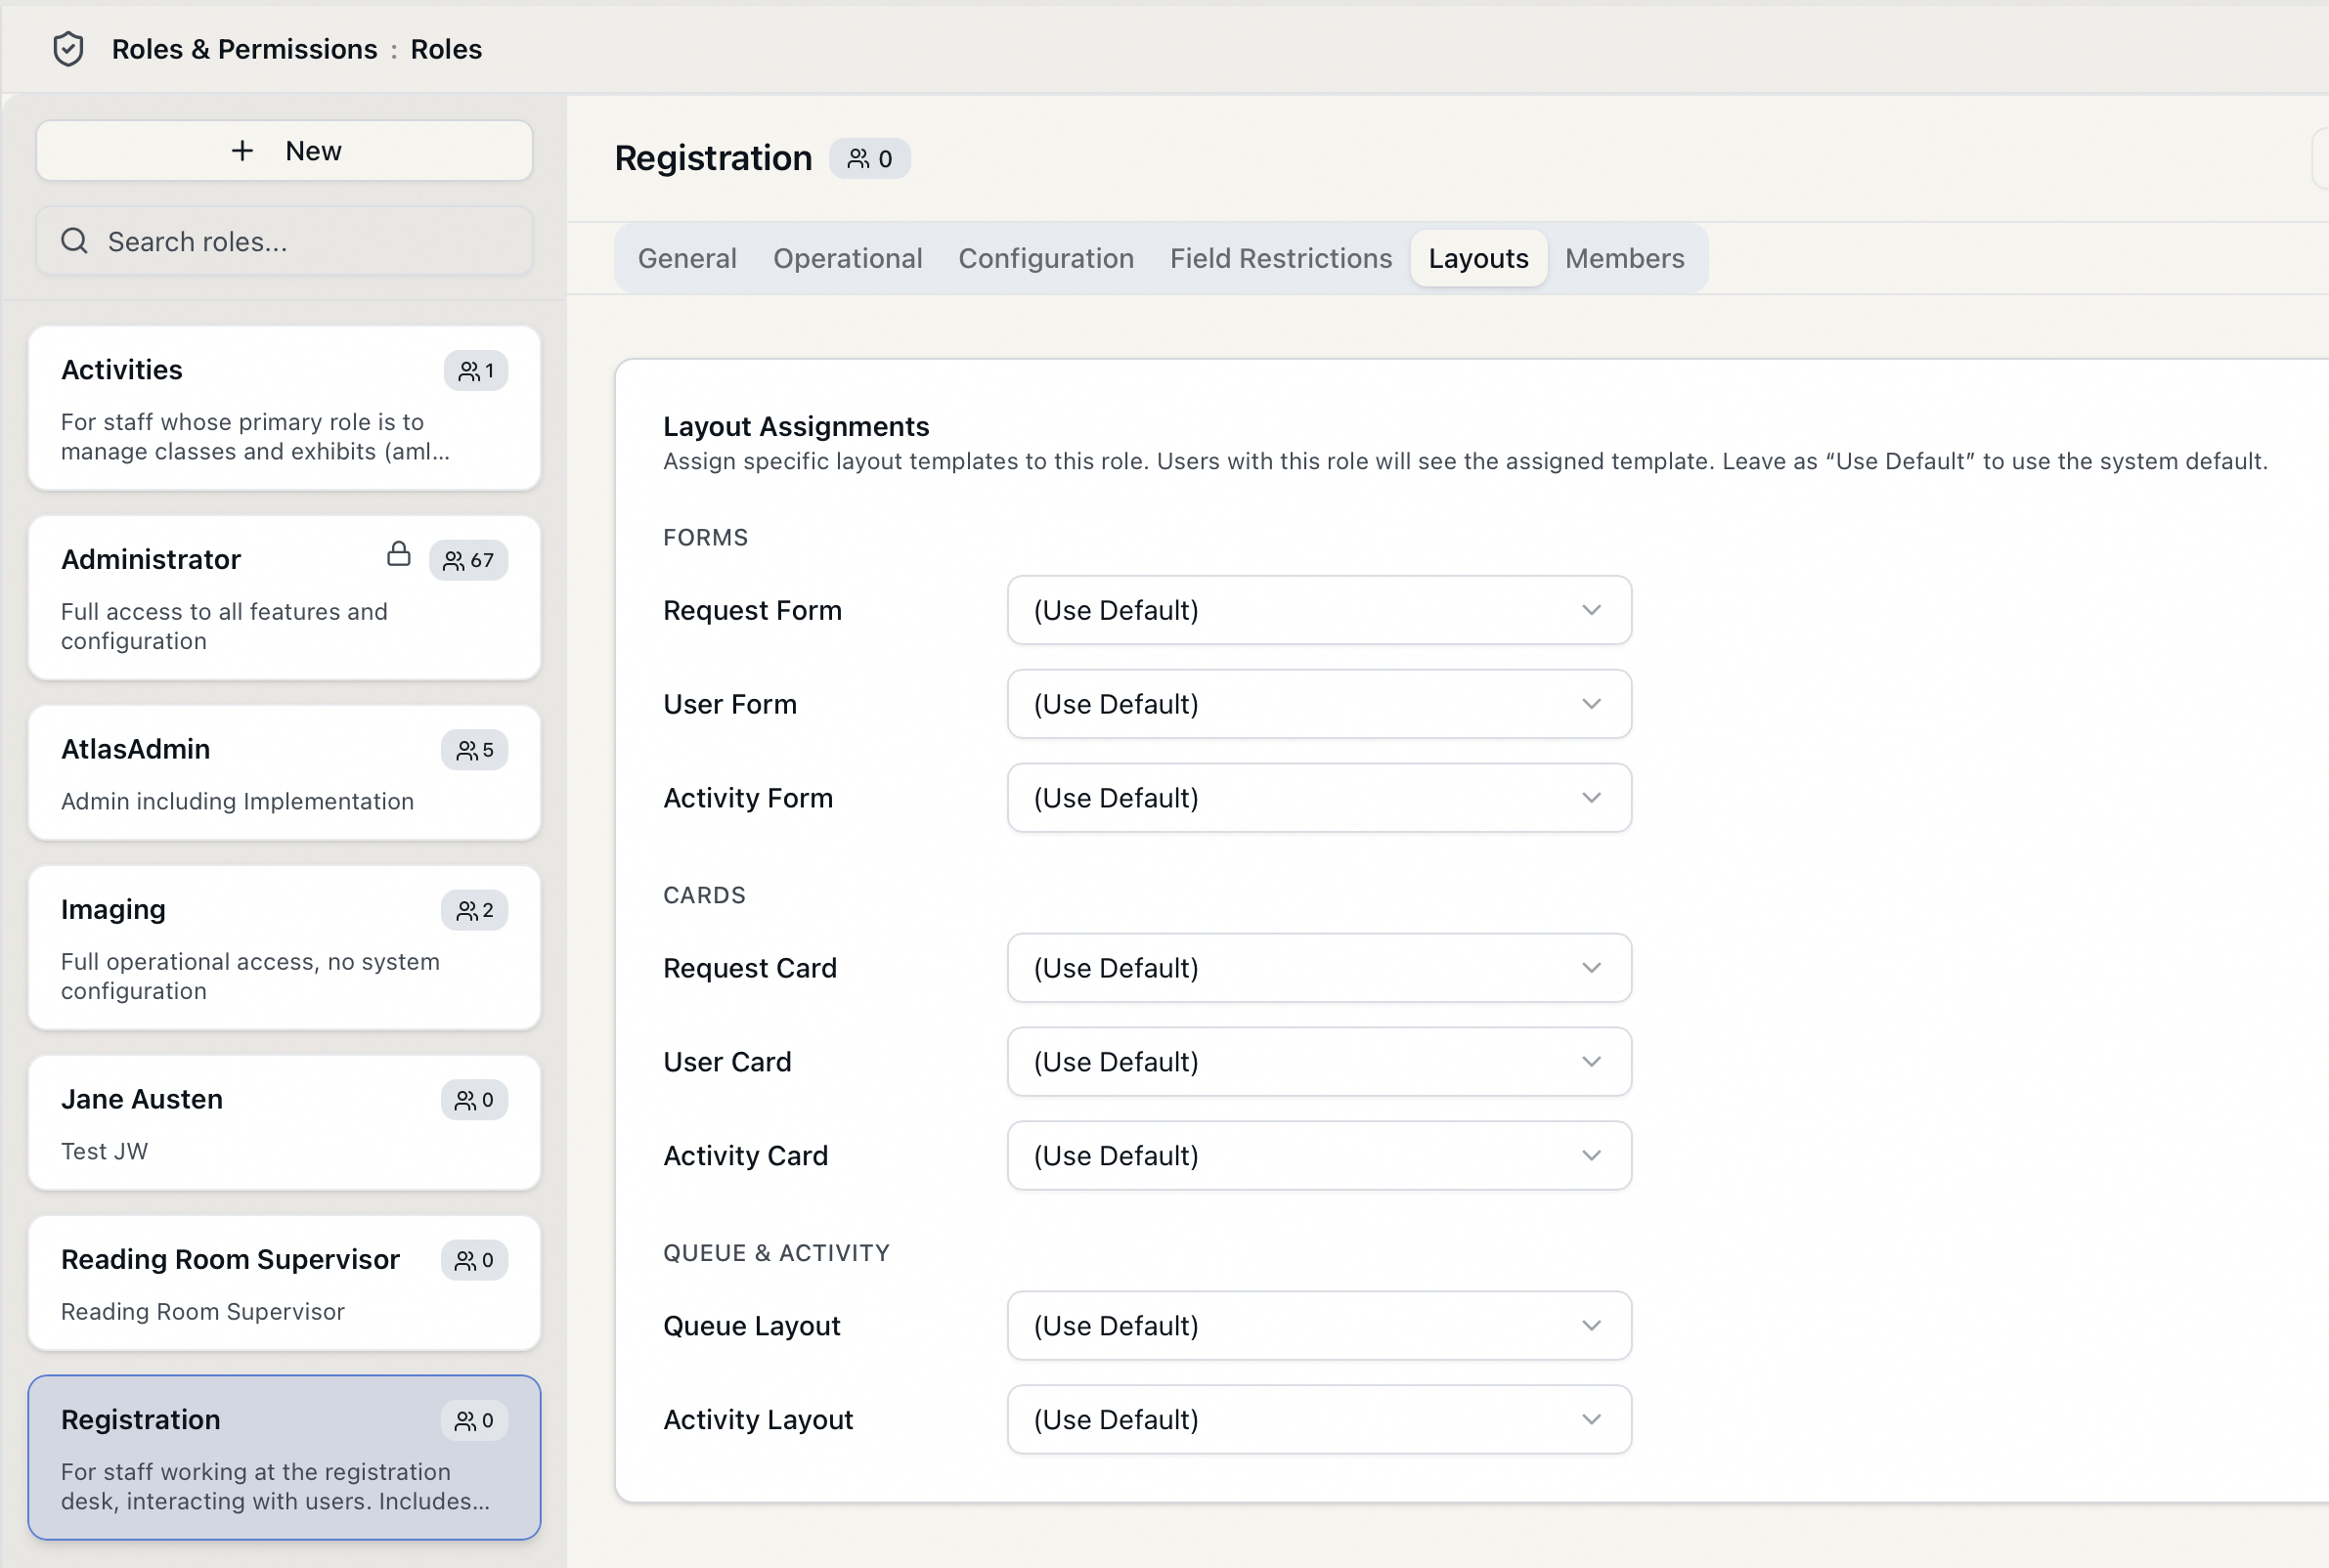Click the Activity Form label
Viewport: 2329px width, 1568px height.
(748, 799)
